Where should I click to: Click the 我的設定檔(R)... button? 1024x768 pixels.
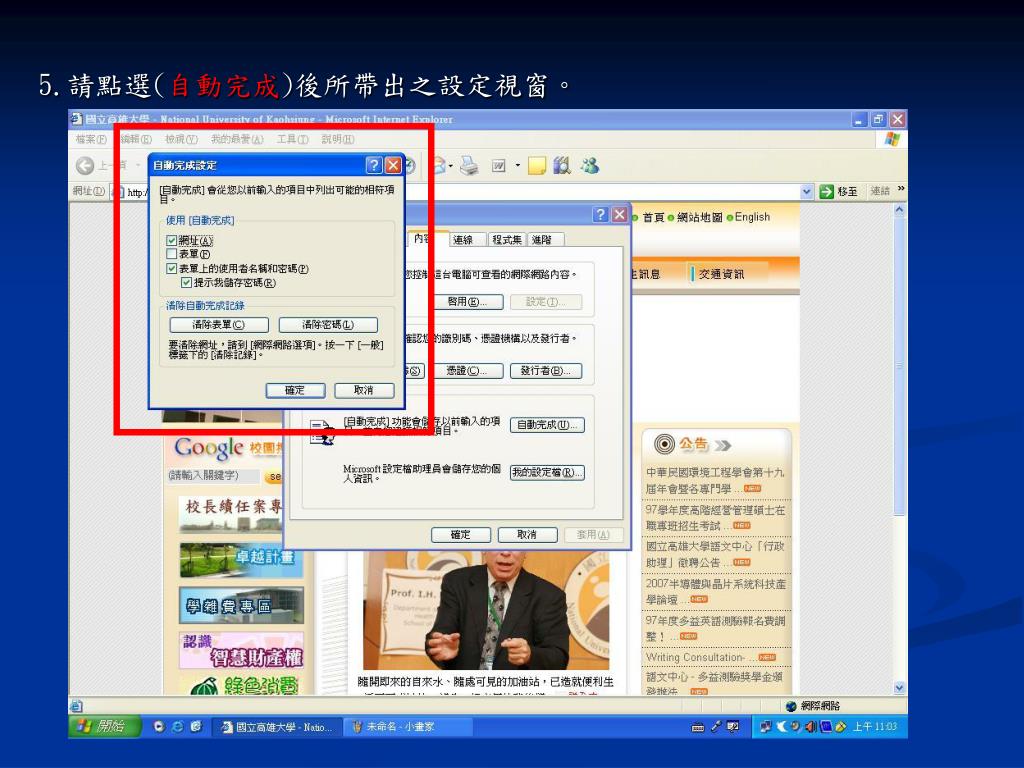coord(547,472)
